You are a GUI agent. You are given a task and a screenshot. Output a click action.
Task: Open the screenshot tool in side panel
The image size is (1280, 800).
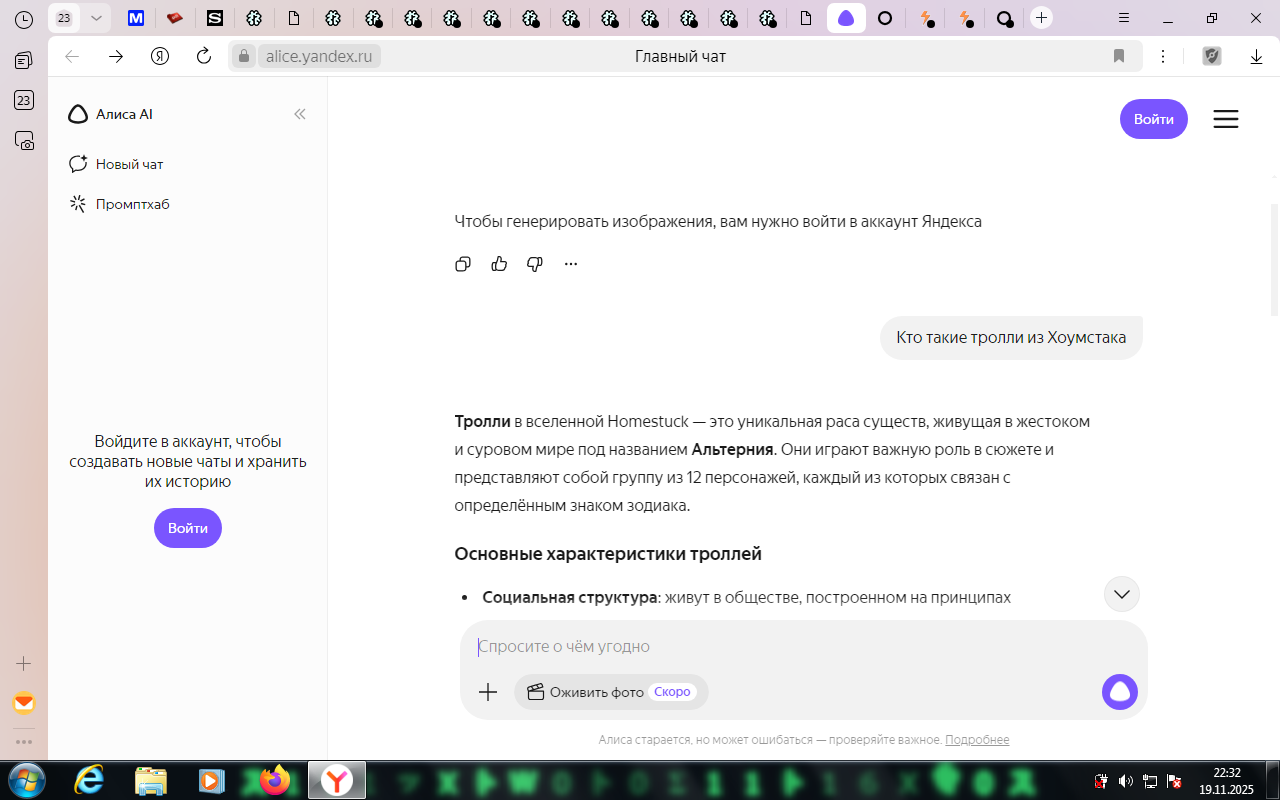[x=24, y=140]
